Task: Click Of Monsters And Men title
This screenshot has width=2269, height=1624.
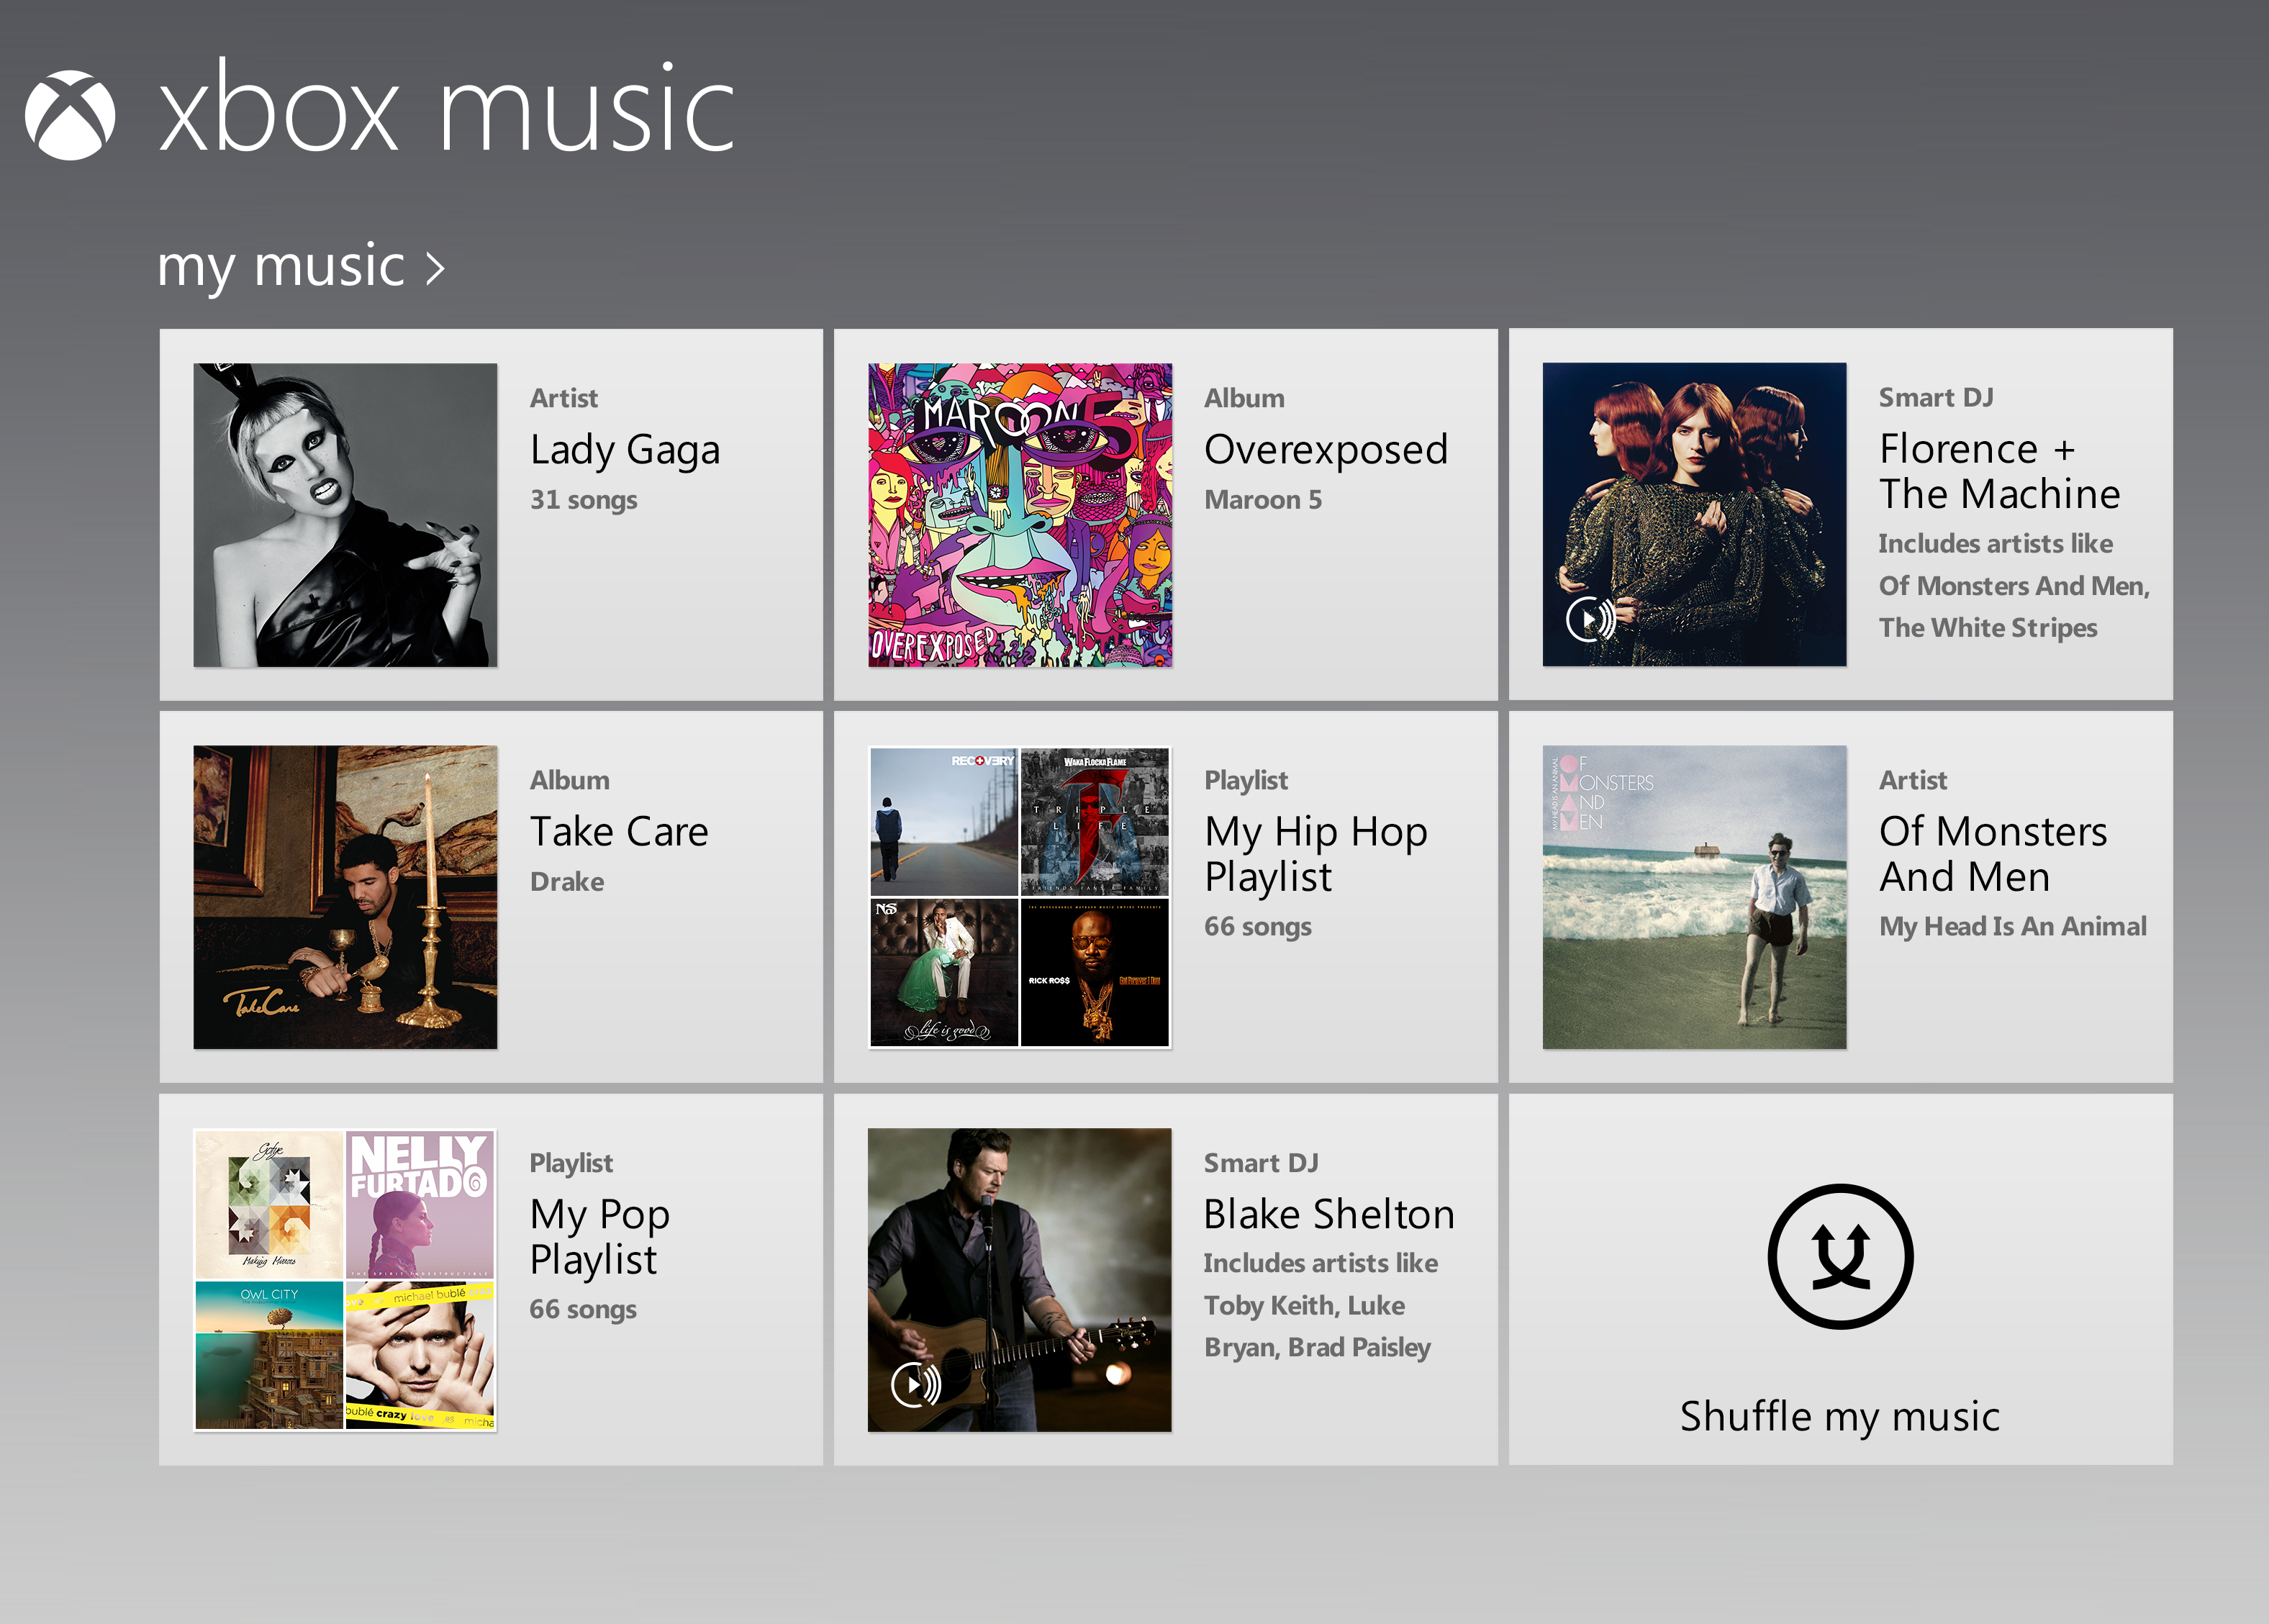Action: (1993, 854)
